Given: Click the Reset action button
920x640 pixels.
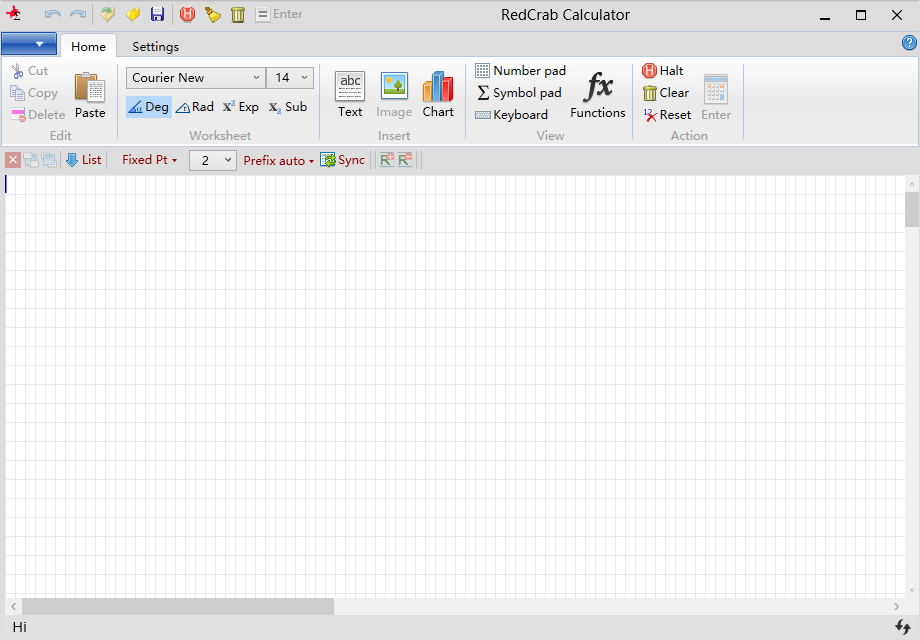Looking at the screenshot, I should click(667, 115).
